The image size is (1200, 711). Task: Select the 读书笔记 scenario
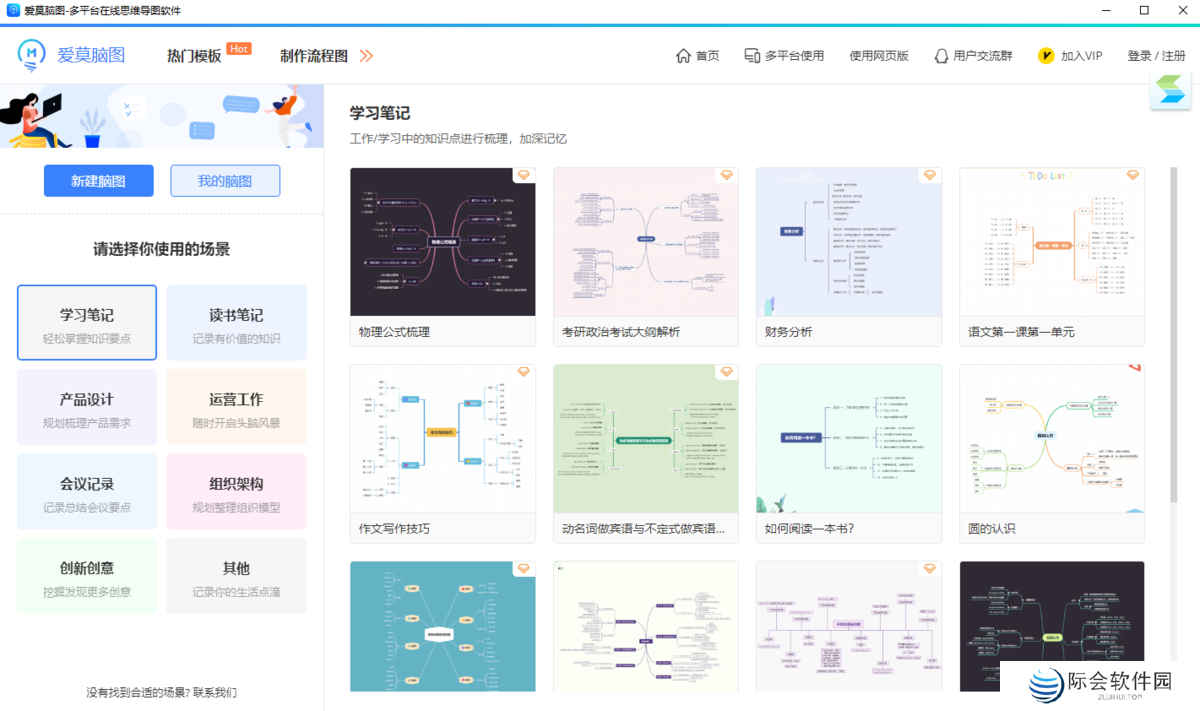(x=236, y=322)
